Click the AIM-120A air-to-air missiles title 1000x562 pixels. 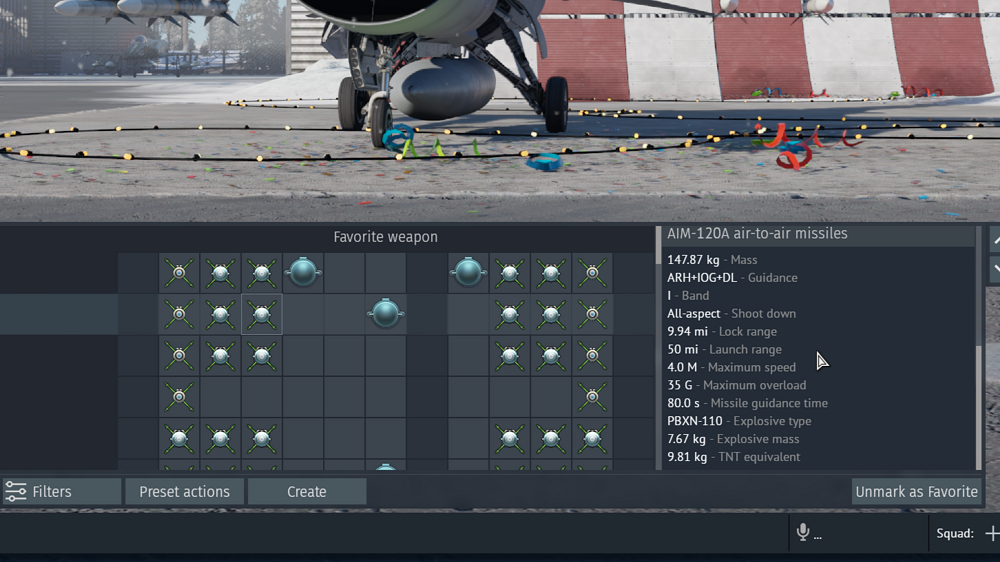757,233
